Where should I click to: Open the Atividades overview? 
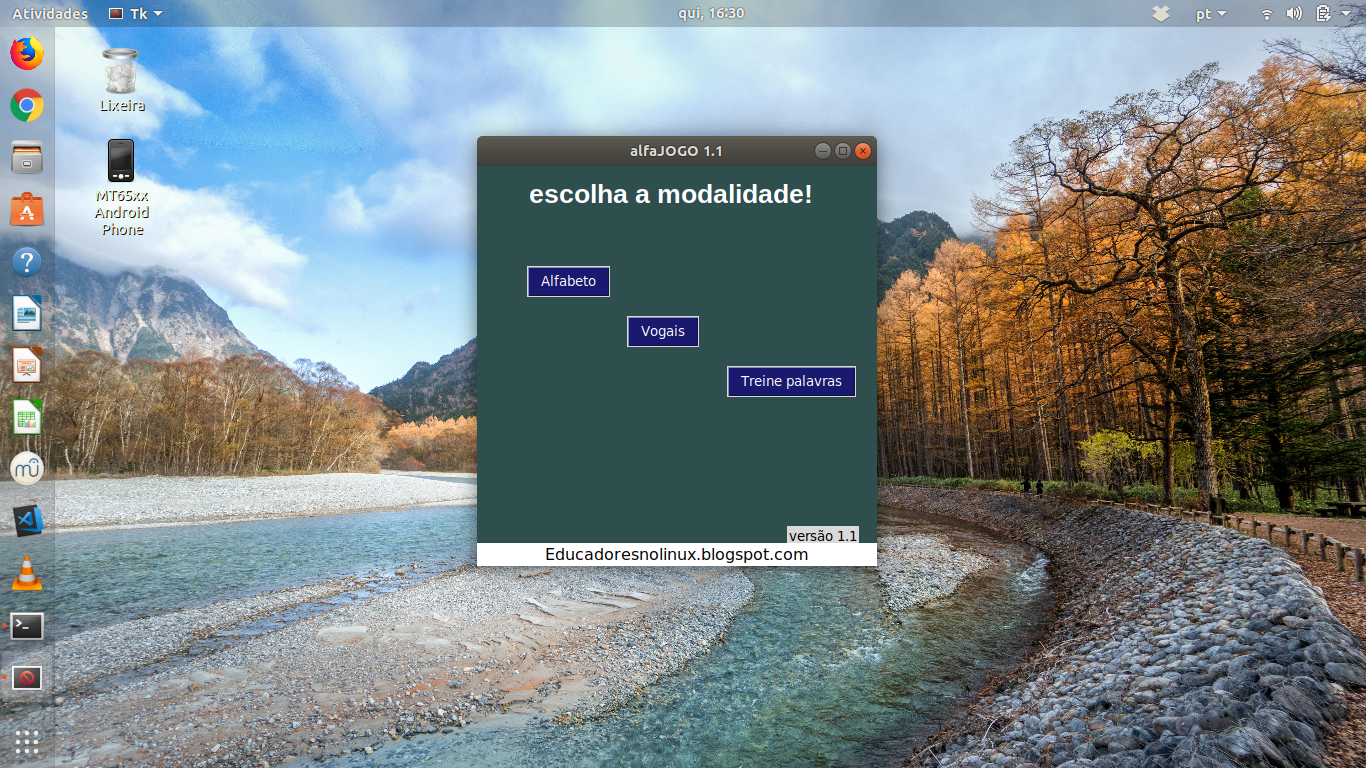(x=50, y=14)
